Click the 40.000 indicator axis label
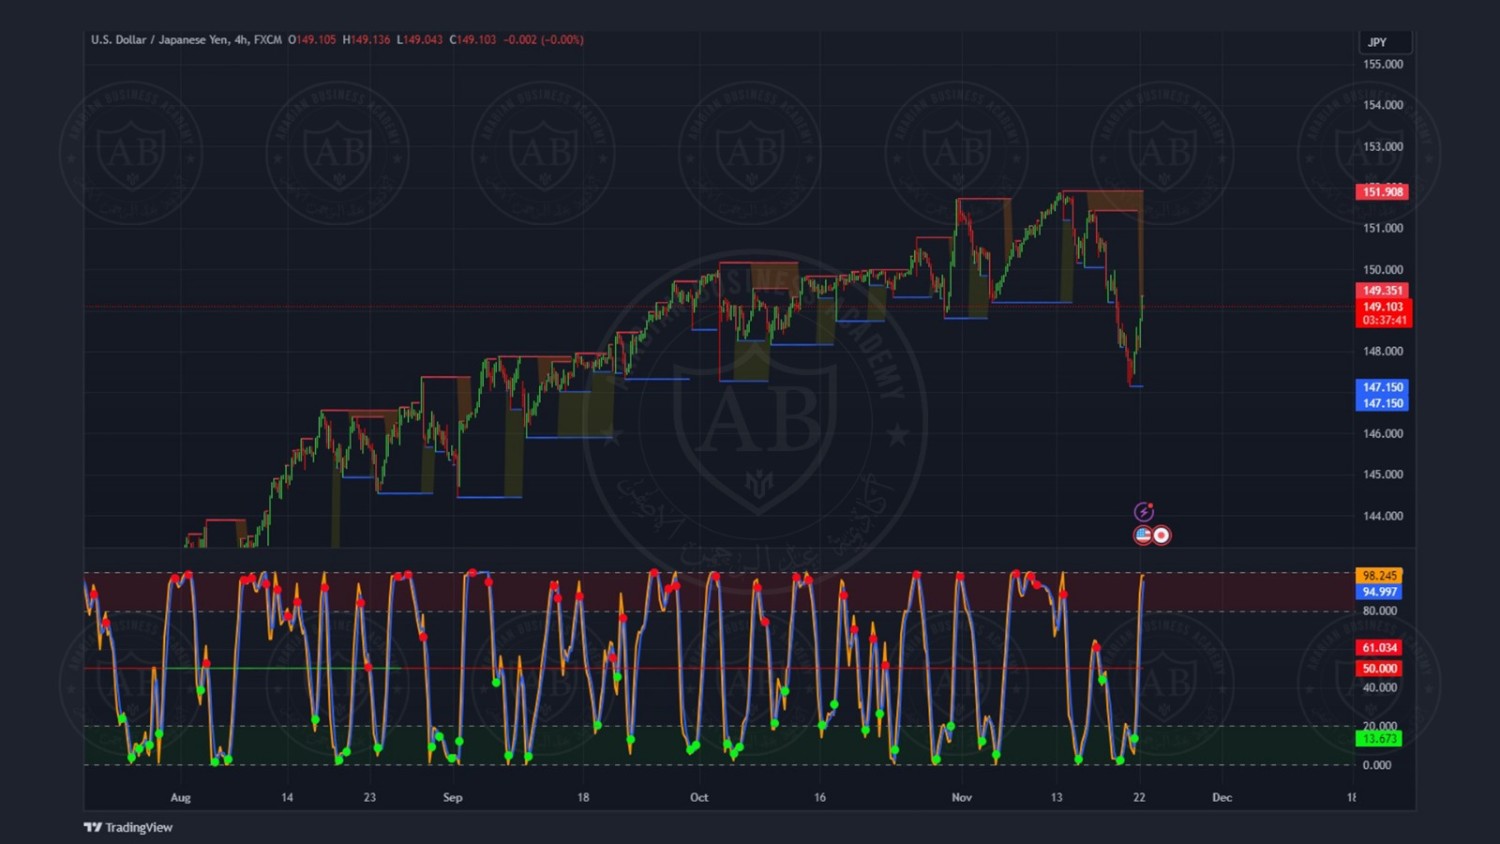This screenshot has width=1500, height=844. (x=1379, y=688)
